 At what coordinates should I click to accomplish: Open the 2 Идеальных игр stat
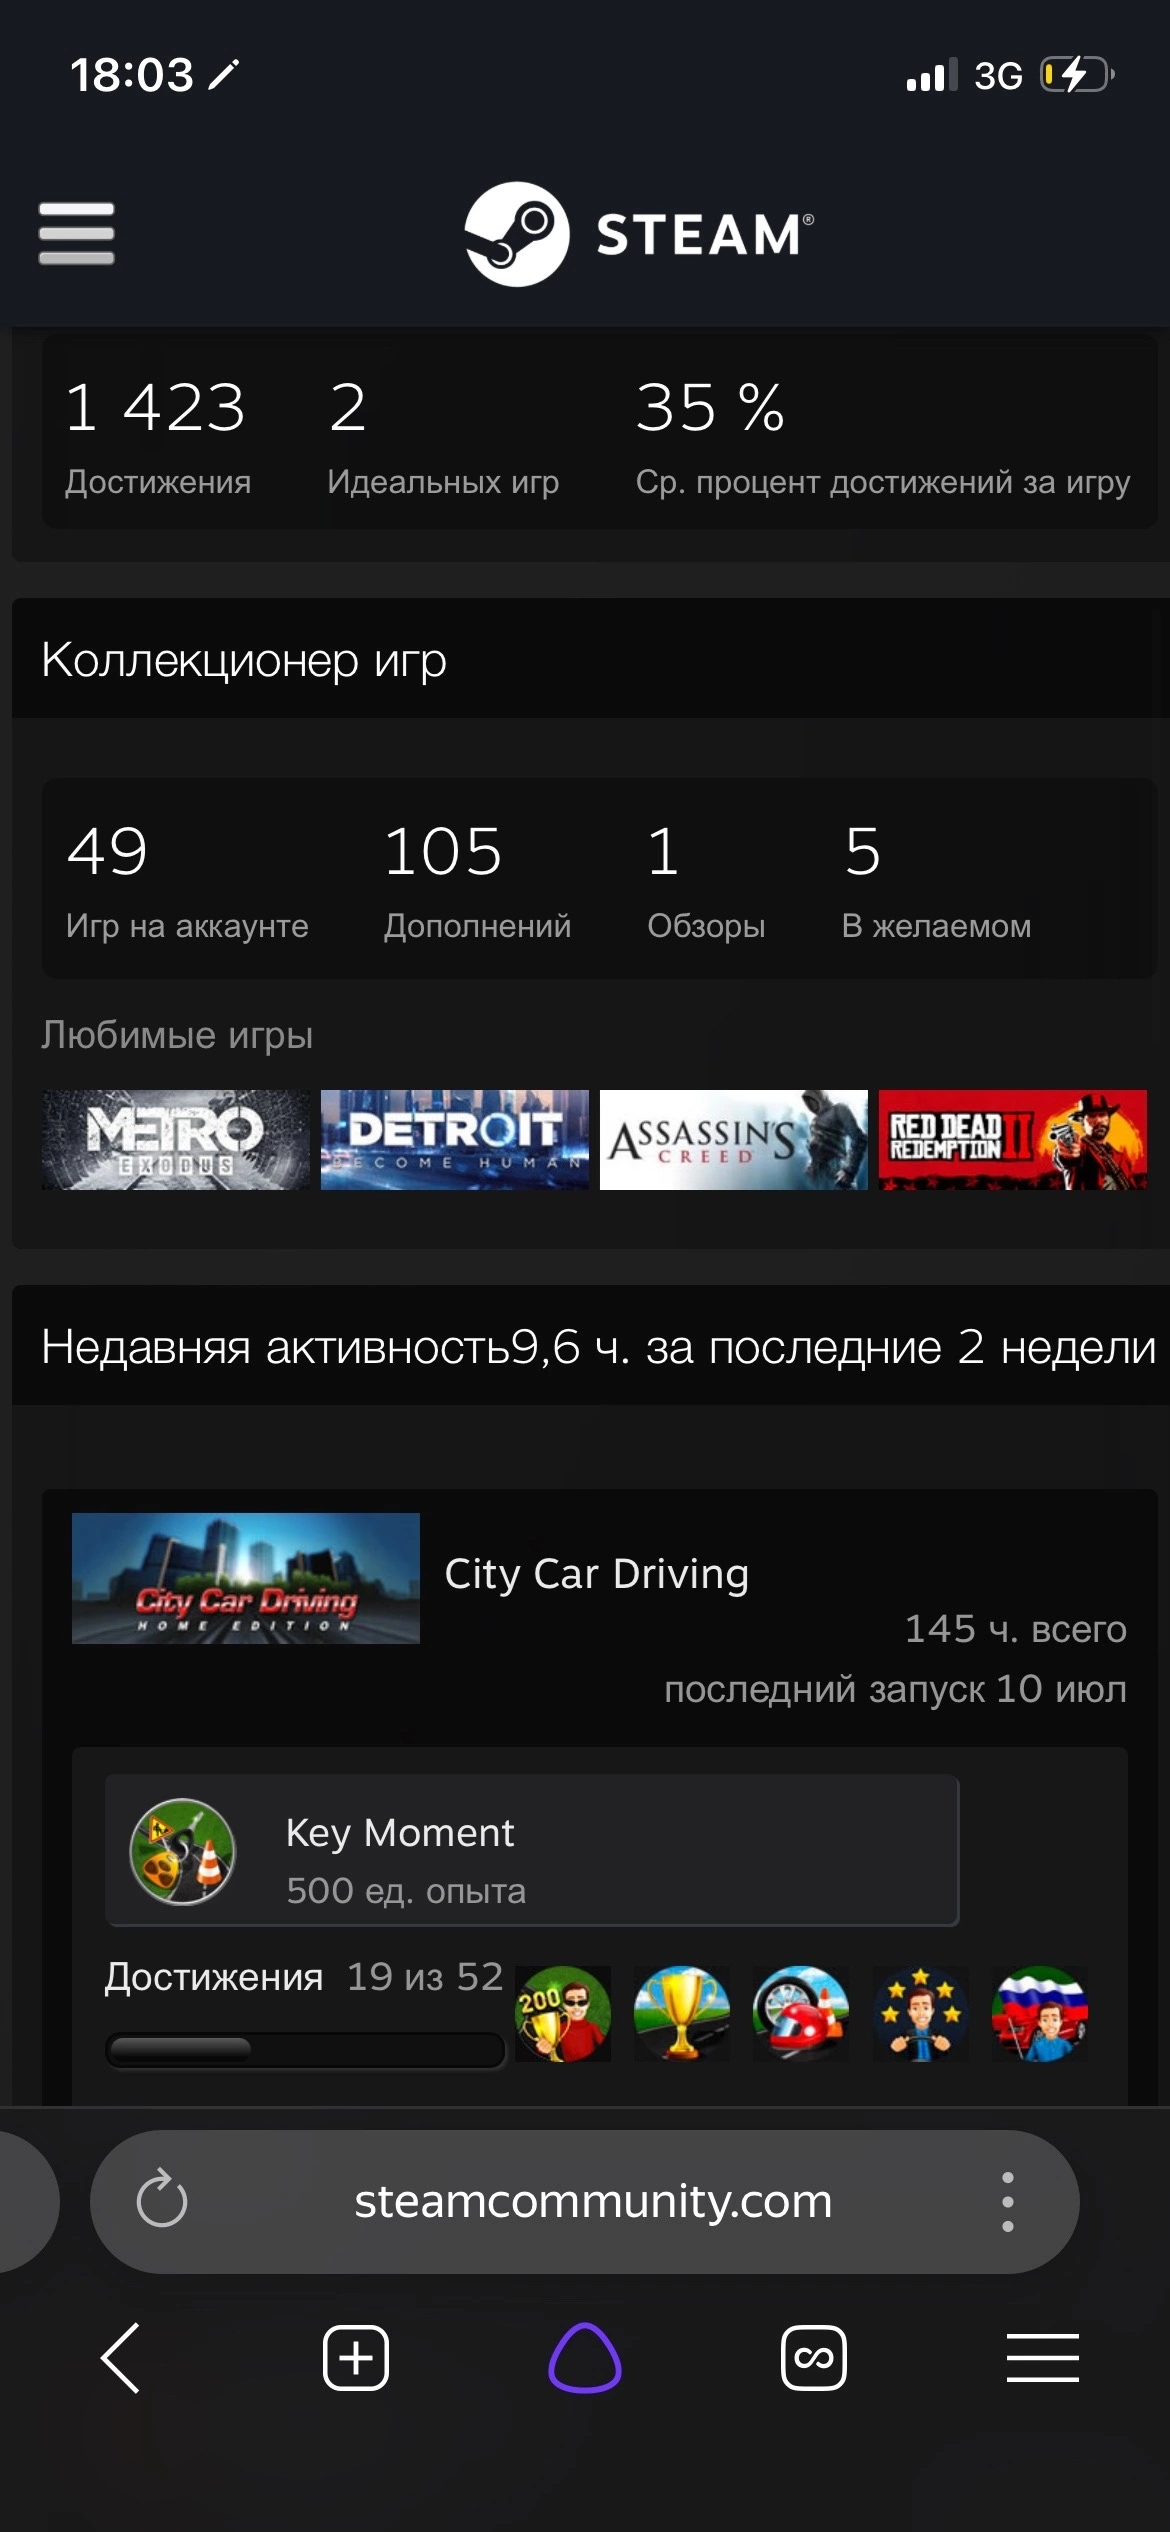[443, 437]
